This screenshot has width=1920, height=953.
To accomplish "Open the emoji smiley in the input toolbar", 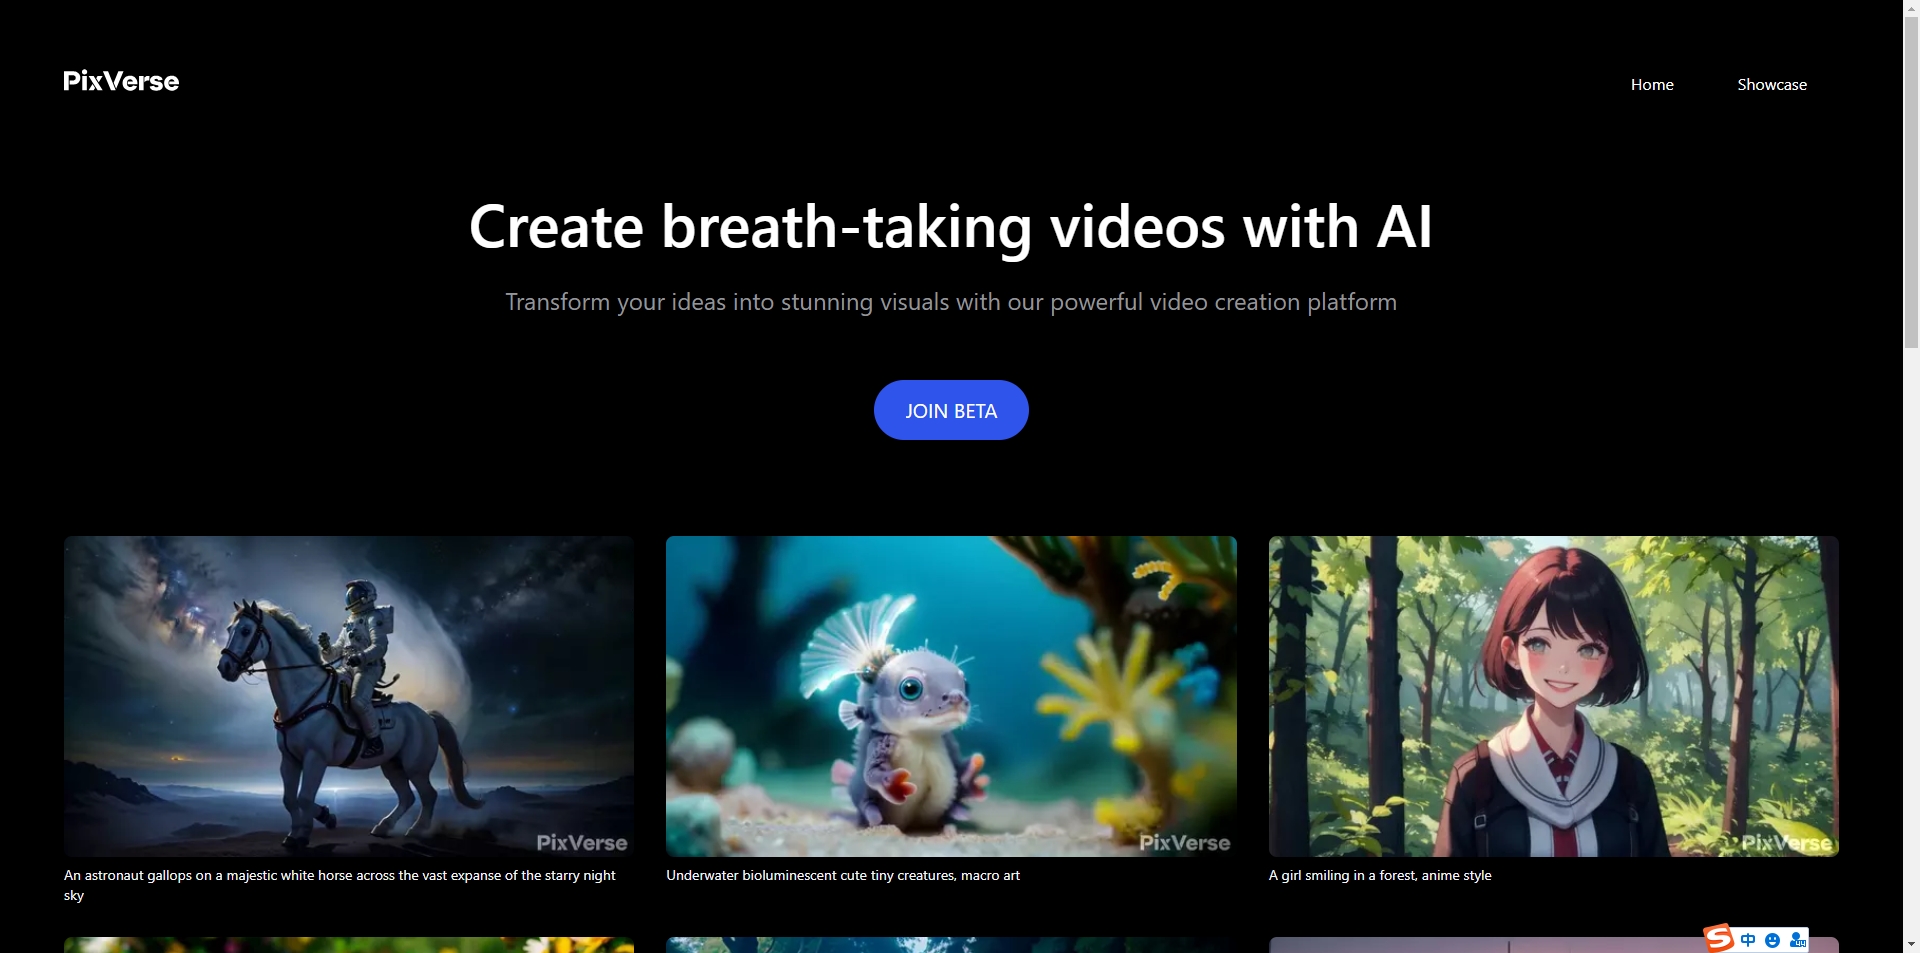I will point(1772,940).
